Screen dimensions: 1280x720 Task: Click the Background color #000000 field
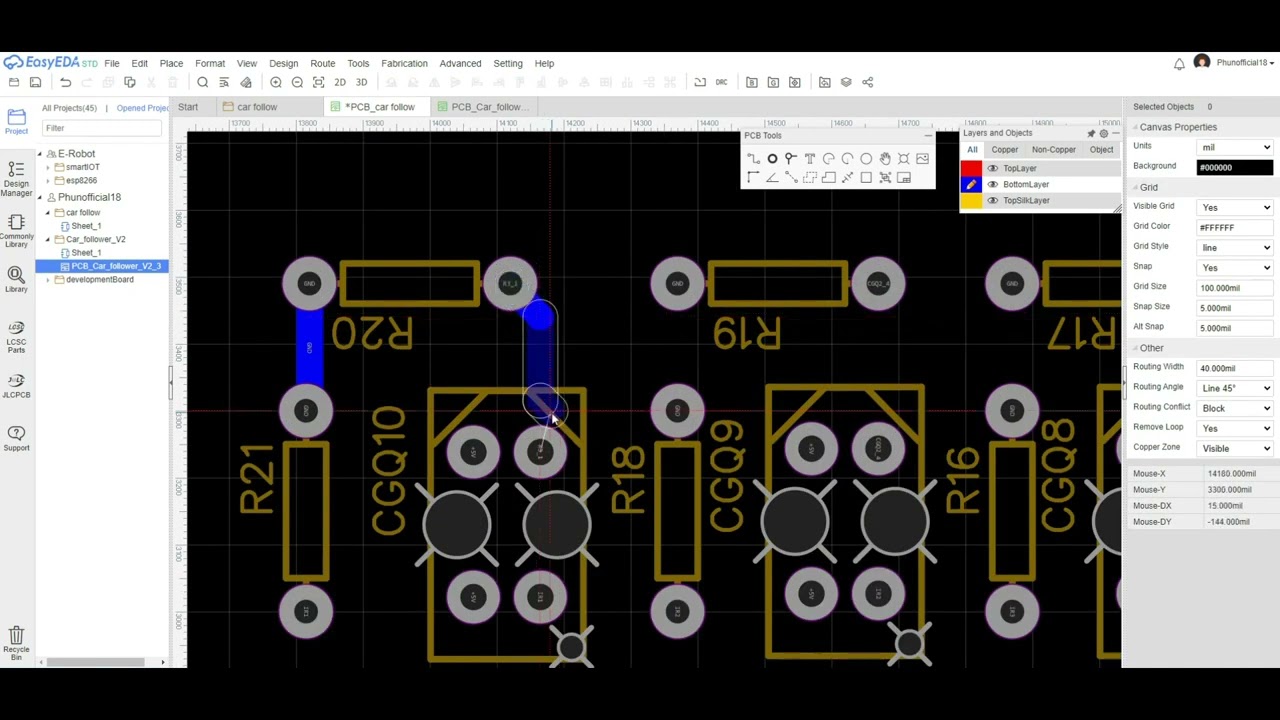click(1235, 167)
